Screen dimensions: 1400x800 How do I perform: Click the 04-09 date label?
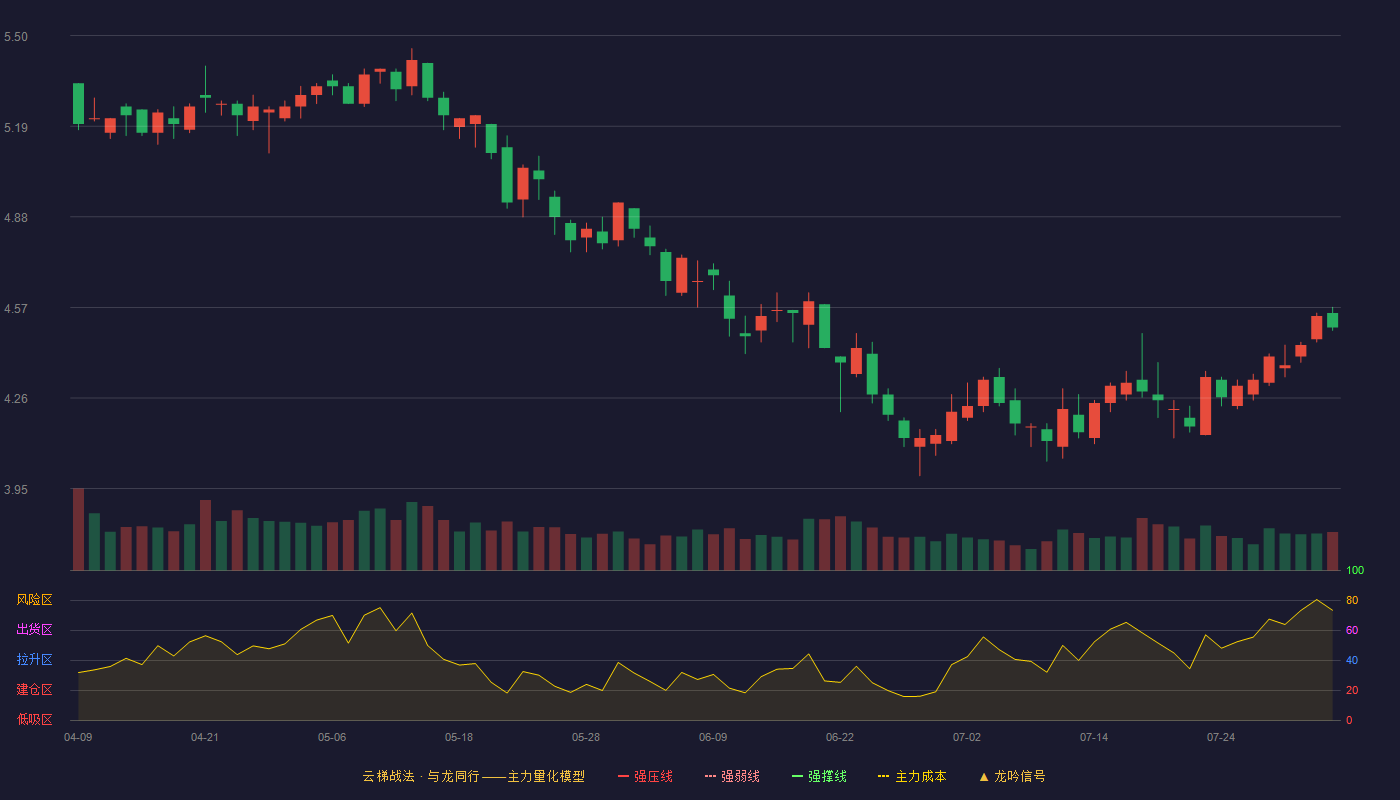click(78, 737)
